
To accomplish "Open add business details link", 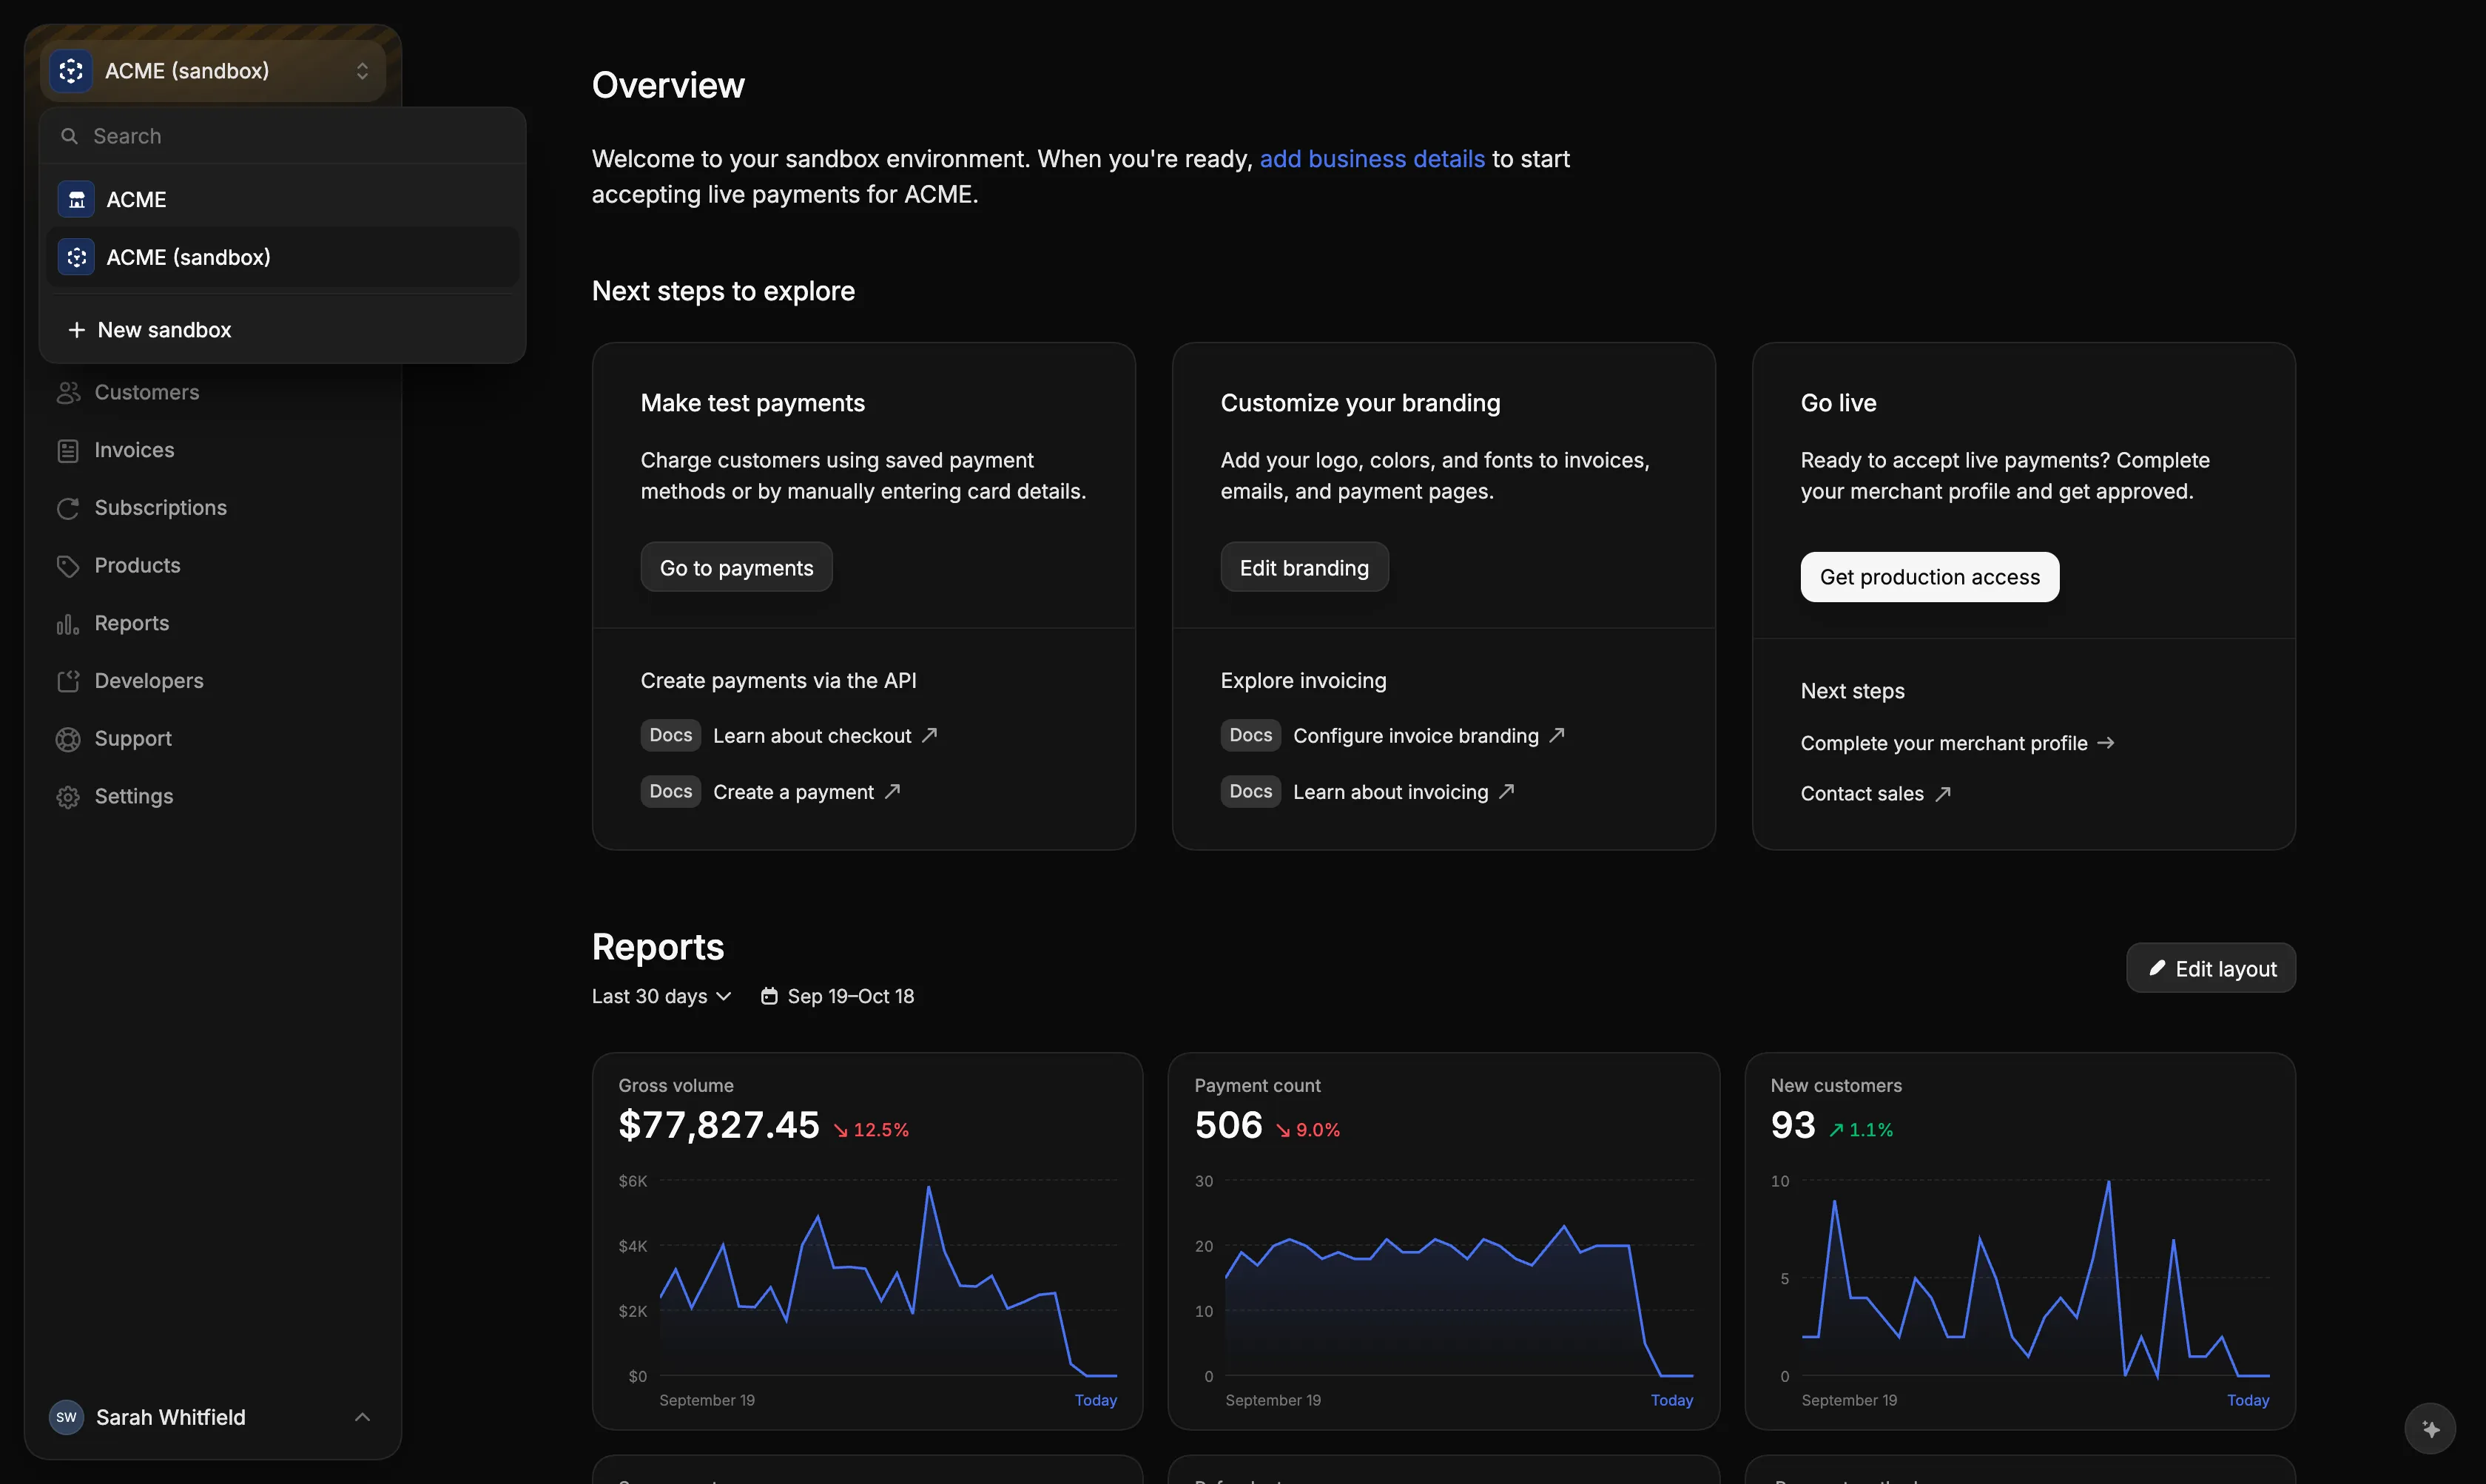I will (1372, 159).
